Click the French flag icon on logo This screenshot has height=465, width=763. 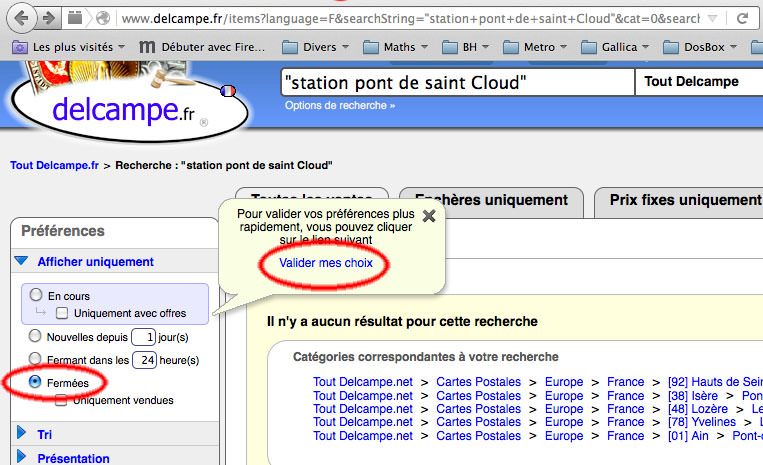pyautogui.click(x=228, y=90)
